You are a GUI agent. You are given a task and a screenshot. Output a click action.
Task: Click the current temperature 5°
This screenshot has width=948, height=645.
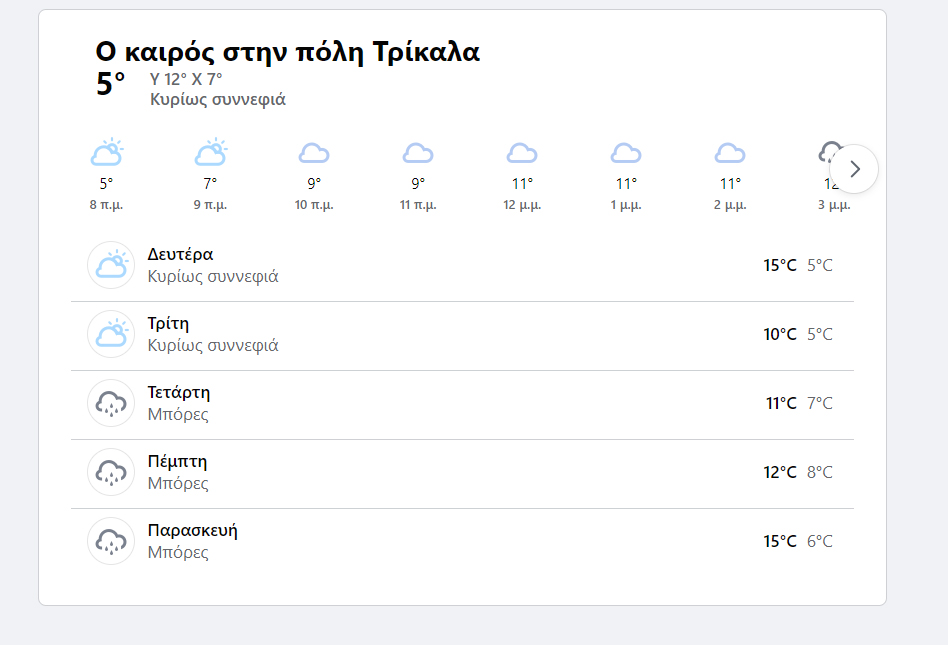click(111, 85)
